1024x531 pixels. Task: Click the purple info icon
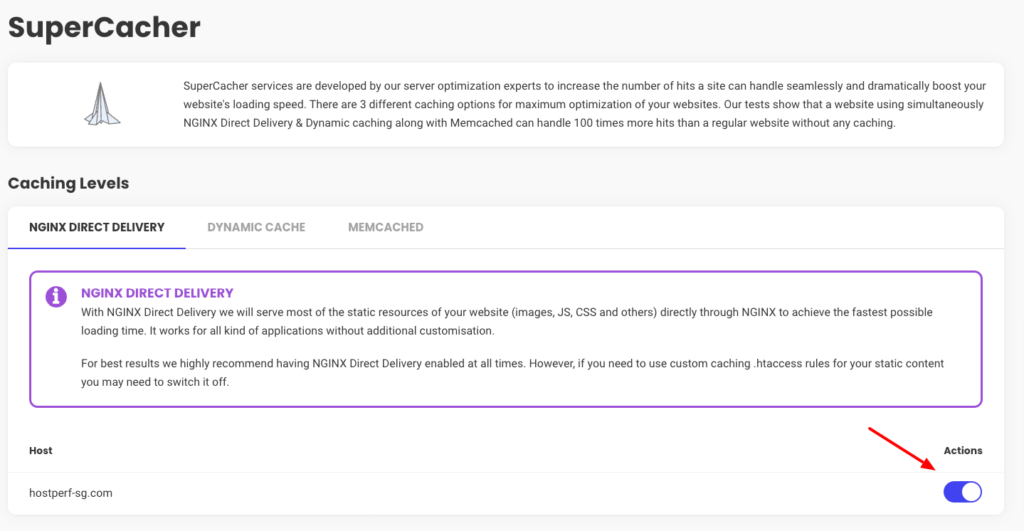(56, 296)
